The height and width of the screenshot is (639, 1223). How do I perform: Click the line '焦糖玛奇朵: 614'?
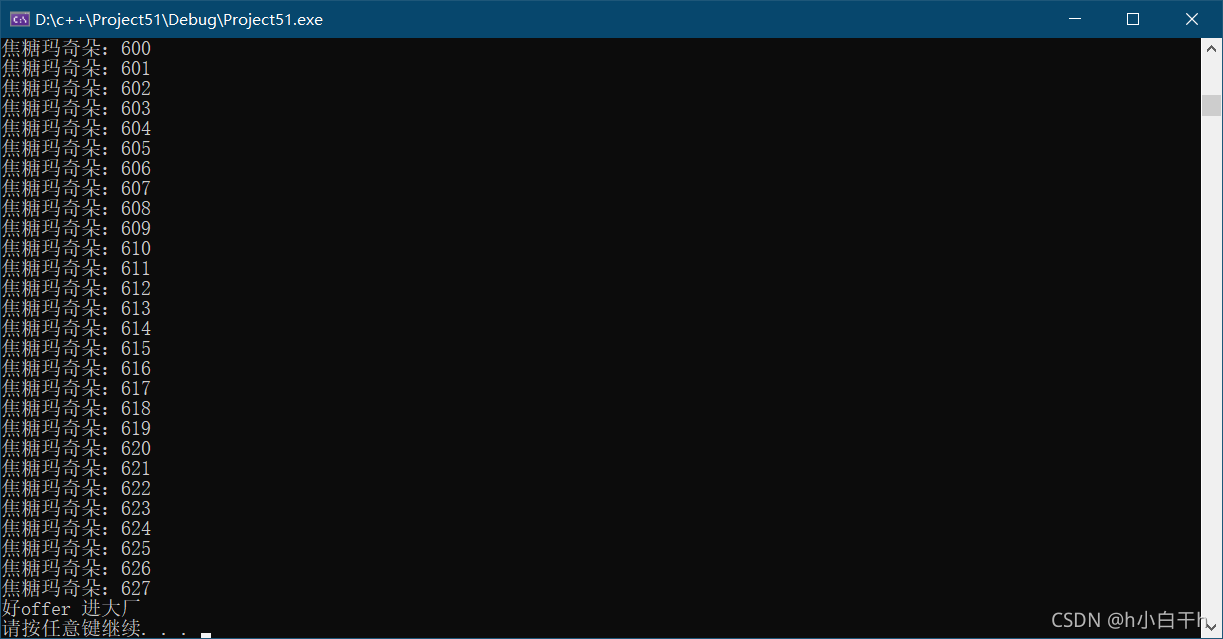point(76,328)
